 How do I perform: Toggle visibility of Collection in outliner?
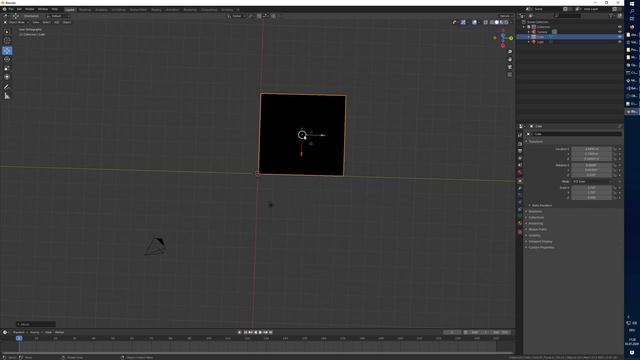pos(620,27)
